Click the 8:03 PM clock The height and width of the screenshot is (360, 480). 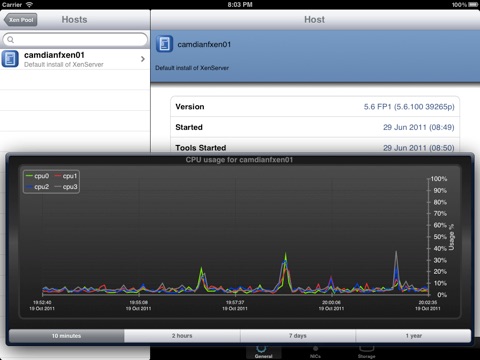pos(240,5)
